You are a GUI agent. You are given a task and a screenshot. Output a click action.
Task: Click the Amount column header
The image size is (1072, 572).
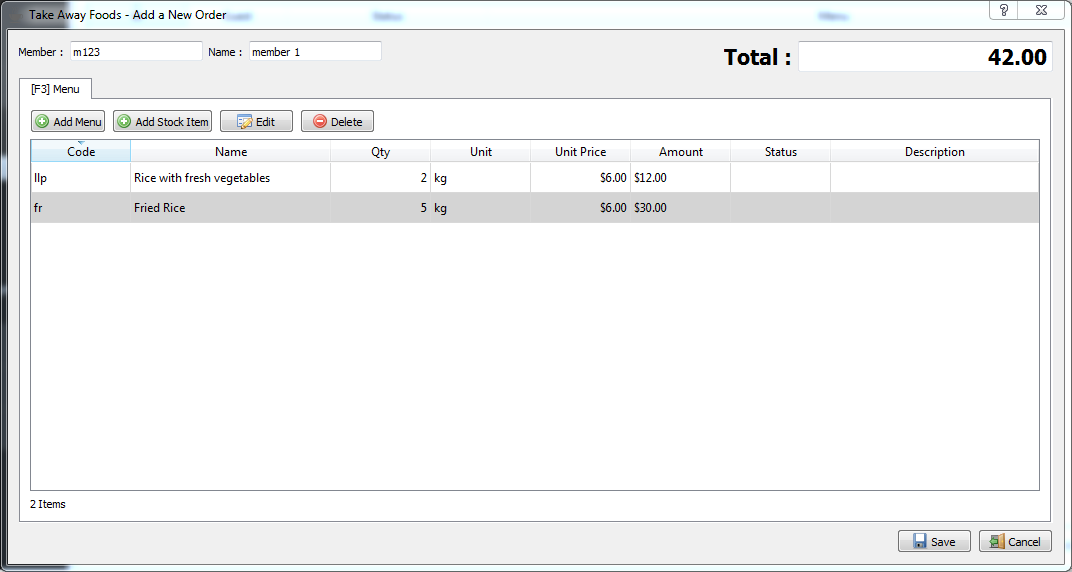point(680,152)
